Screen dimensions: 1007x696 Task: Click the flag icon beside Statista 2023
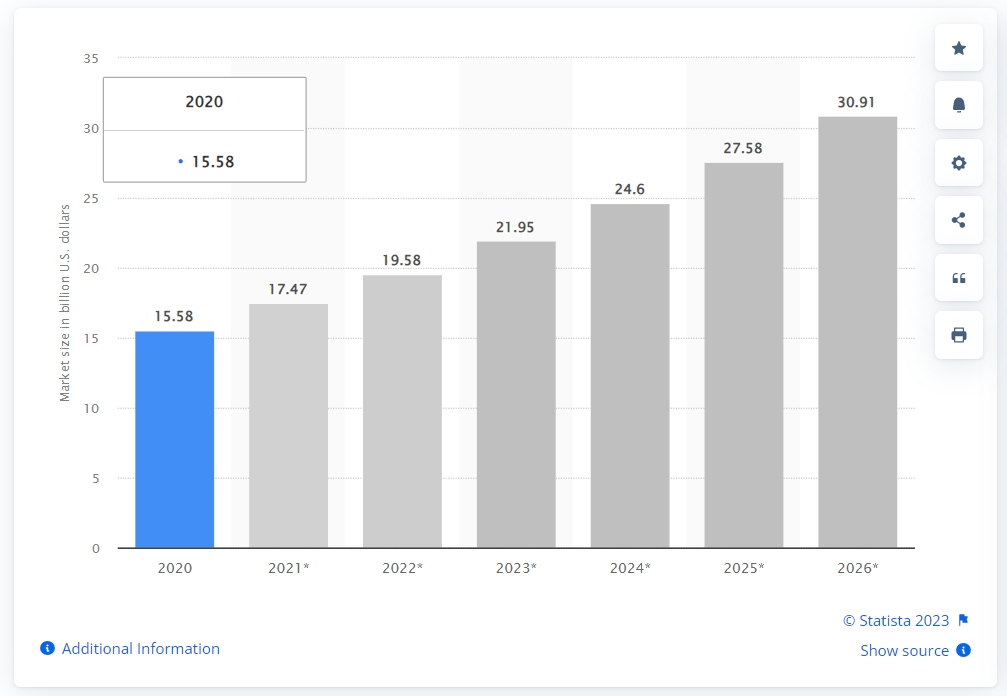(963, 620)
